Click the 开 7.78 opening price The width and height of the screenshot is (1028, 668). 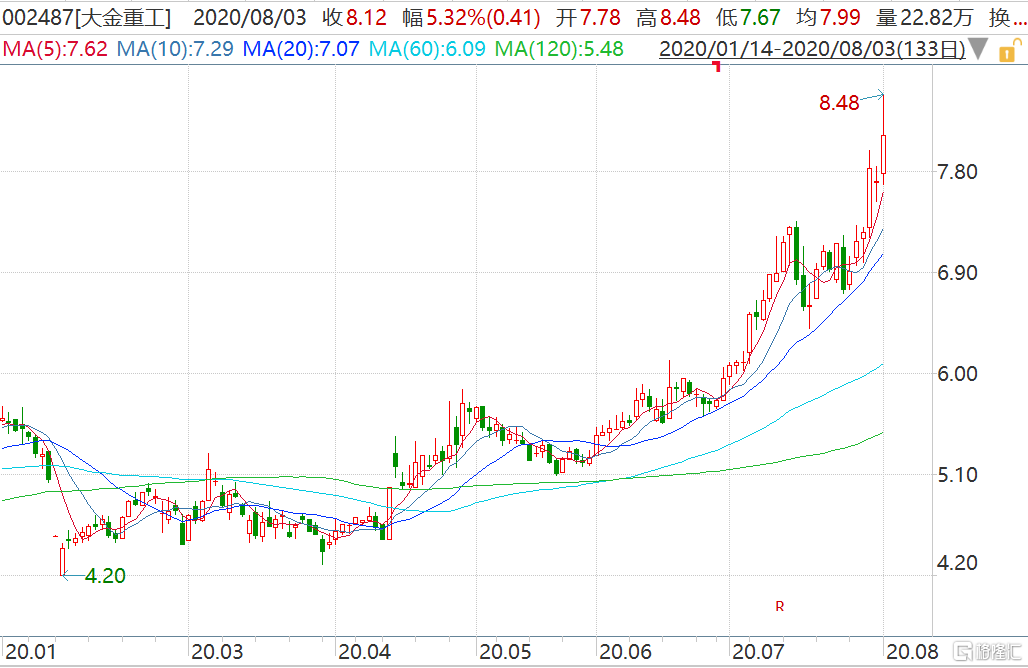pos(588,18)
